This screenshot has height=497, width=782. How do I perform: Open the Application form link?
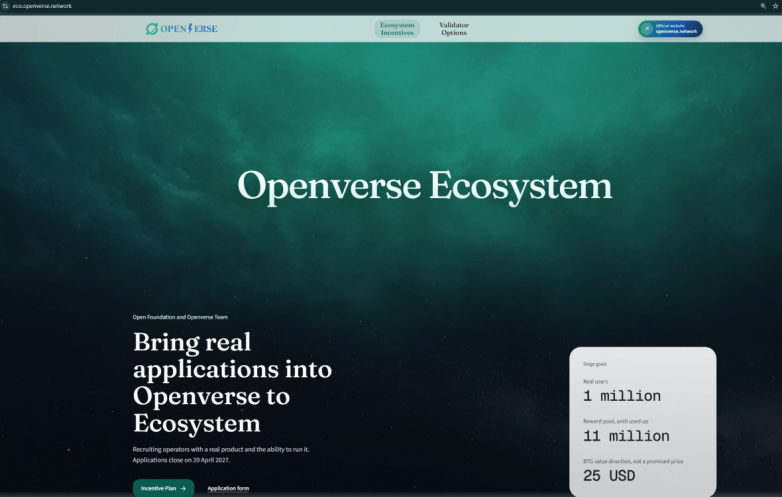point(228,489)
